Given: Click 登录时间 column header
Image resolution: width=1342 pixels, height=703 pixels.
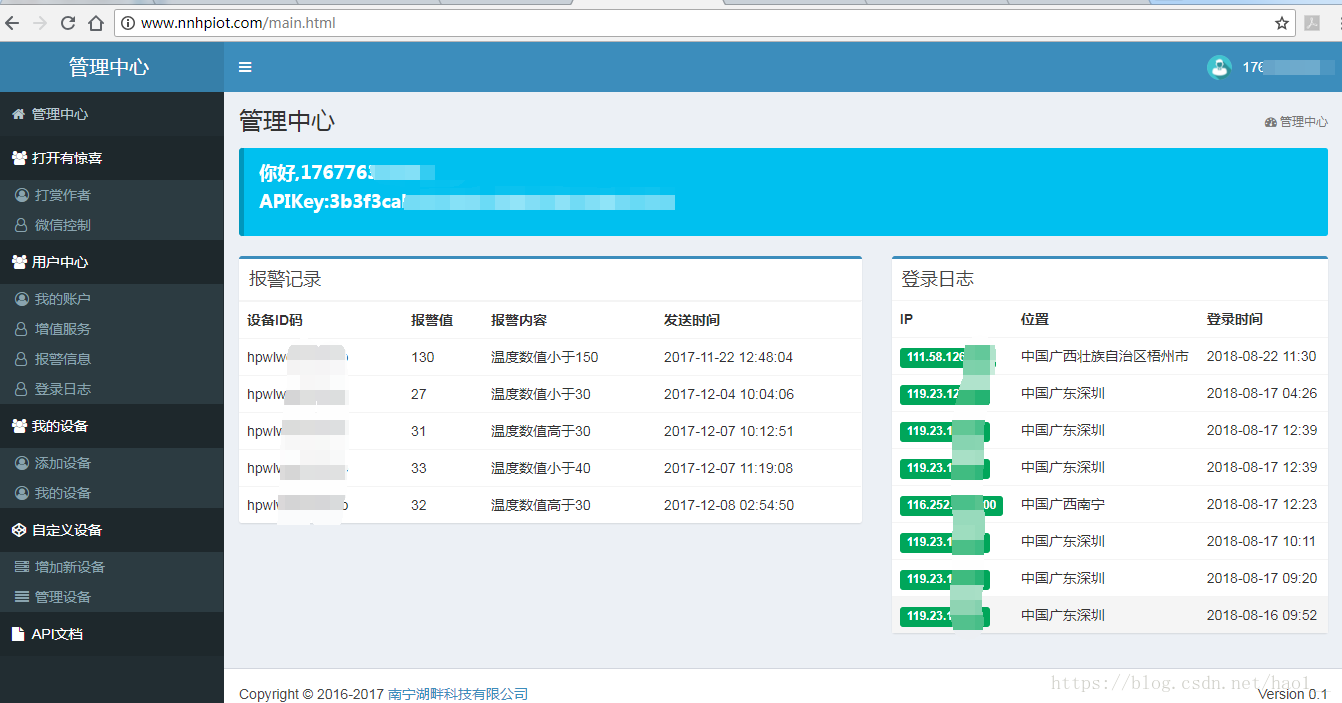Looking at the screenshot, I should click(x=1235, y=319).
